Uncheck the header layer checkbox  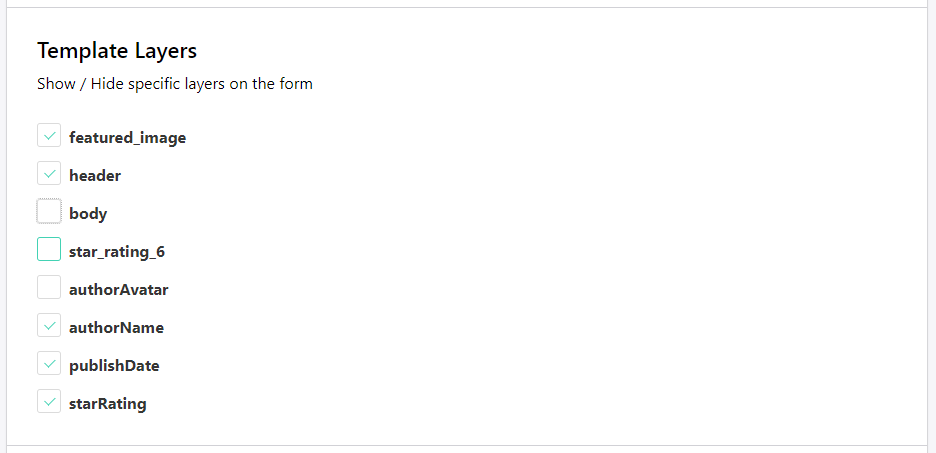(49, 174)
